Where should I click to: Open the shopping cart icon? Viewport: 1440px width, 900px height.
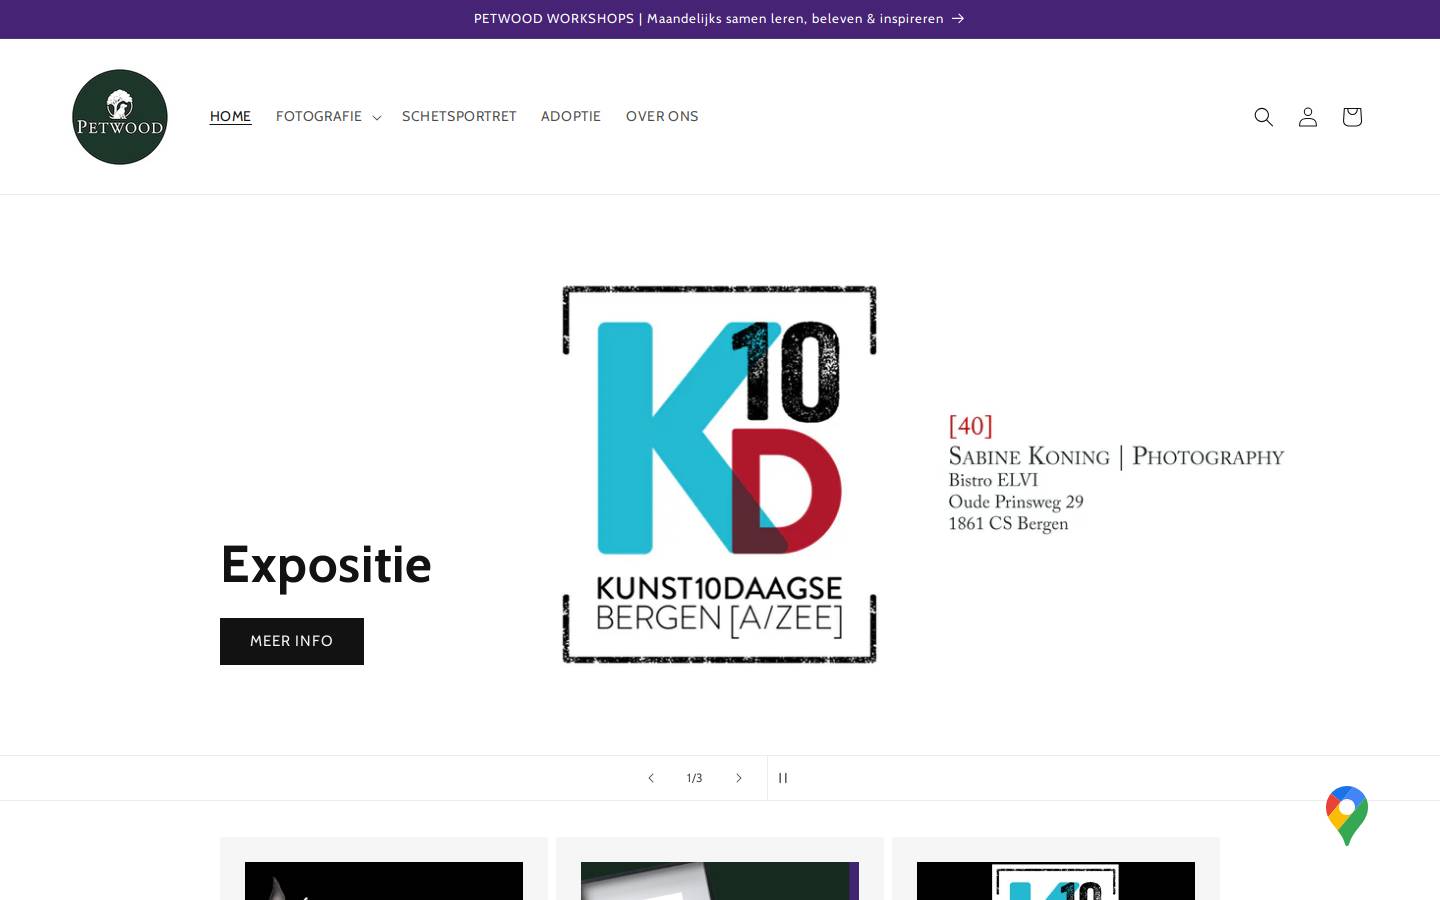(1352, 117)
